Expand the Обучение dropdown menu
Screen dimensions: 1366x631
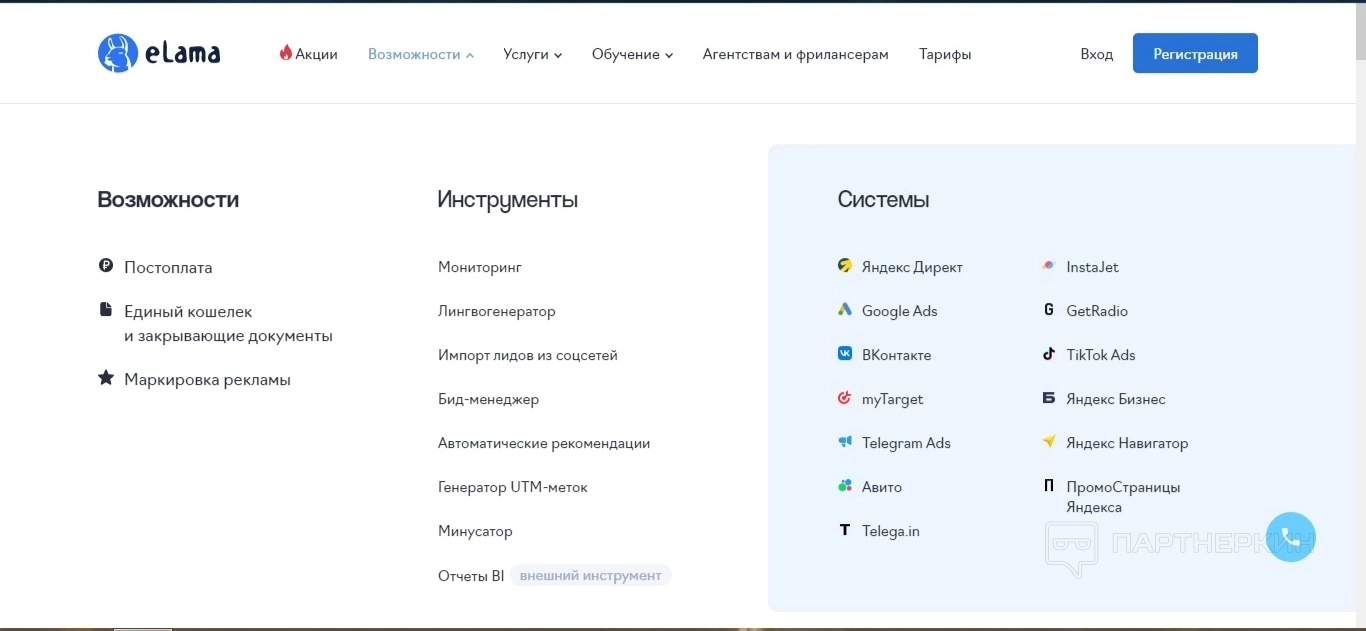pyautogui.click(x=632, y=54)
